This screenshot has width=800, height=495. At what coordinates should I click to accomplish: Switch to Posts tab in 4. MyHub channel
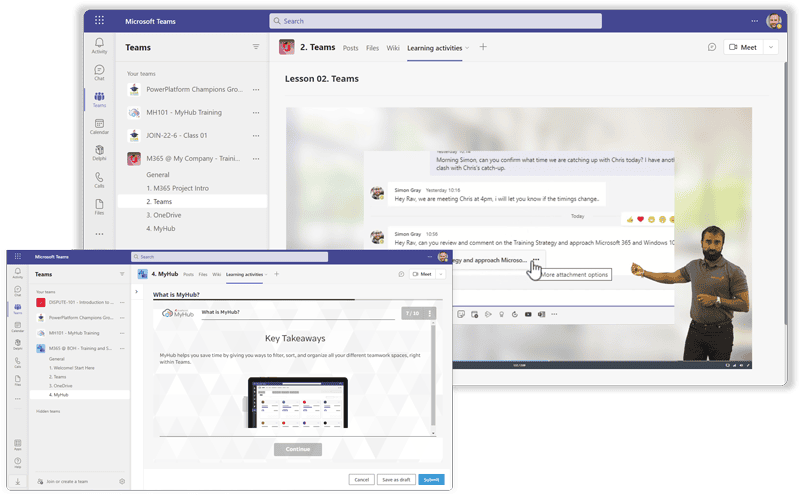pyautogui.click(x=188, y=275)
